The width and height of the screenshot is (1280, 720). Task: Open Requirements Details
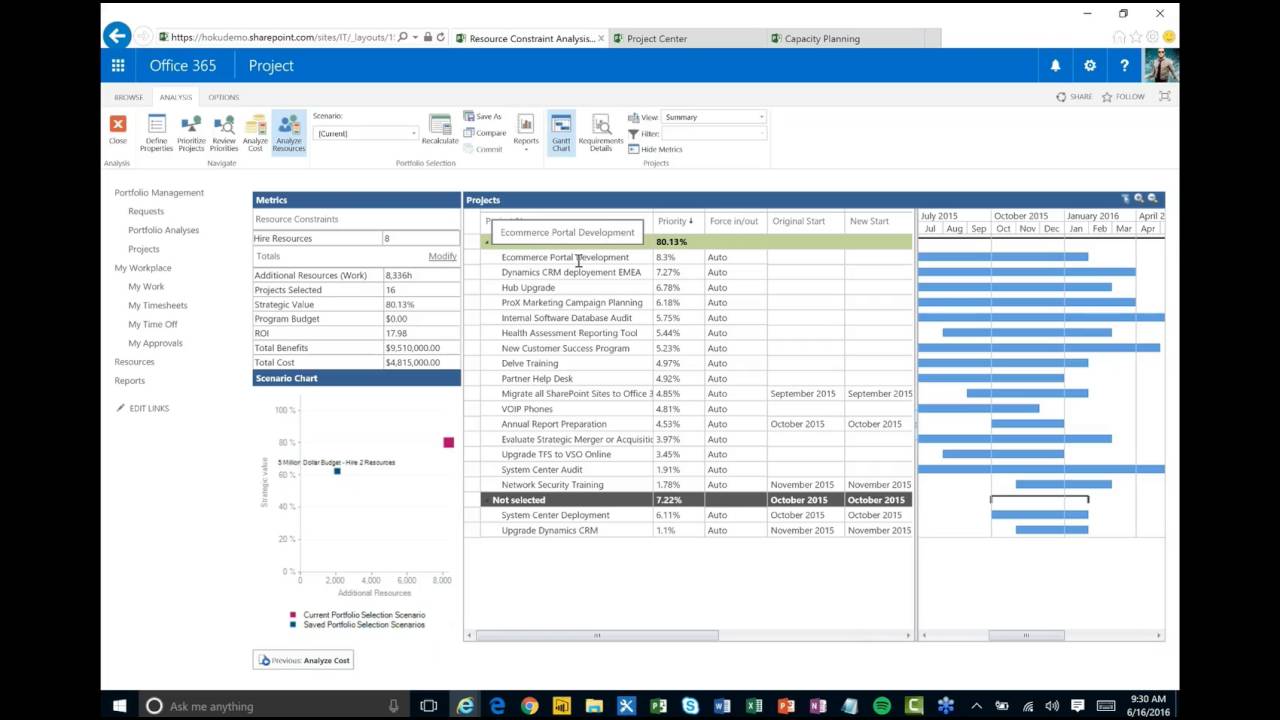[x=601, y=133]
